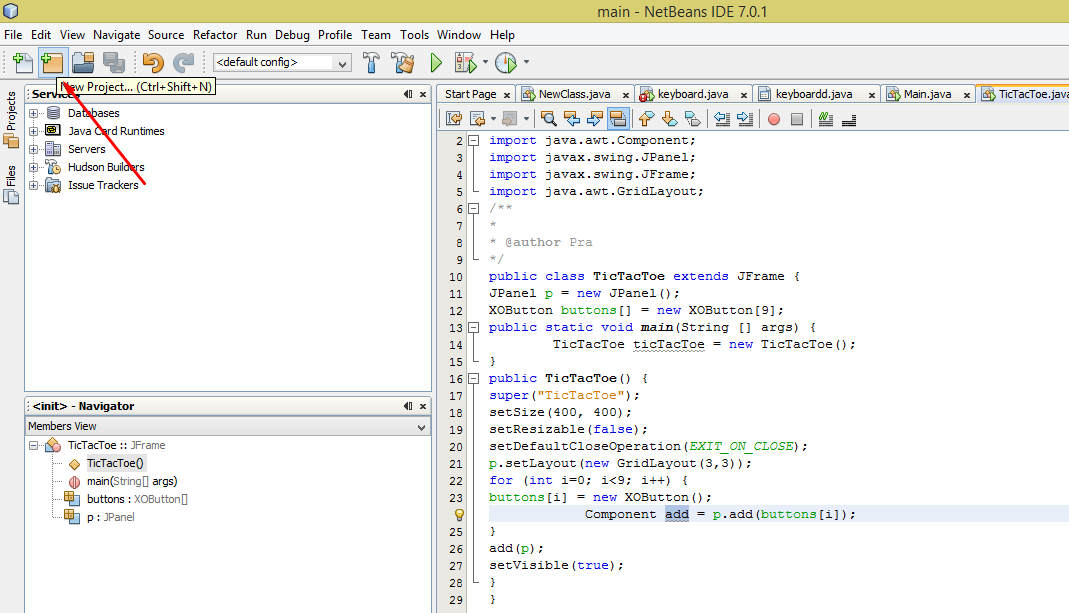Open the Refactor menu
This screenshot has width=1069, height=613.
pos(215,34)
